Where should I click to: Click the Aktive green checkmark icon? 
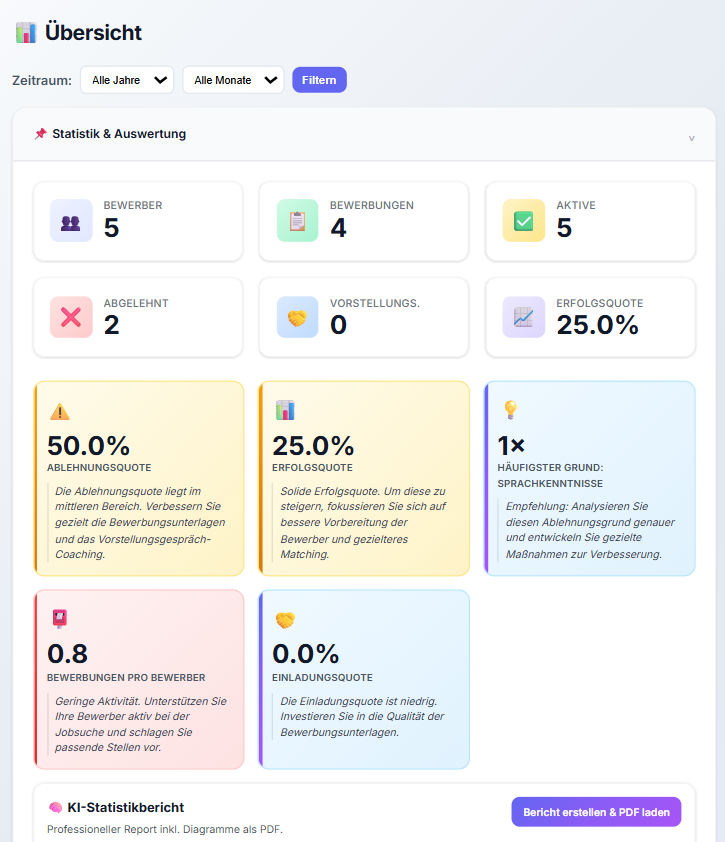[x=523, y=221]
